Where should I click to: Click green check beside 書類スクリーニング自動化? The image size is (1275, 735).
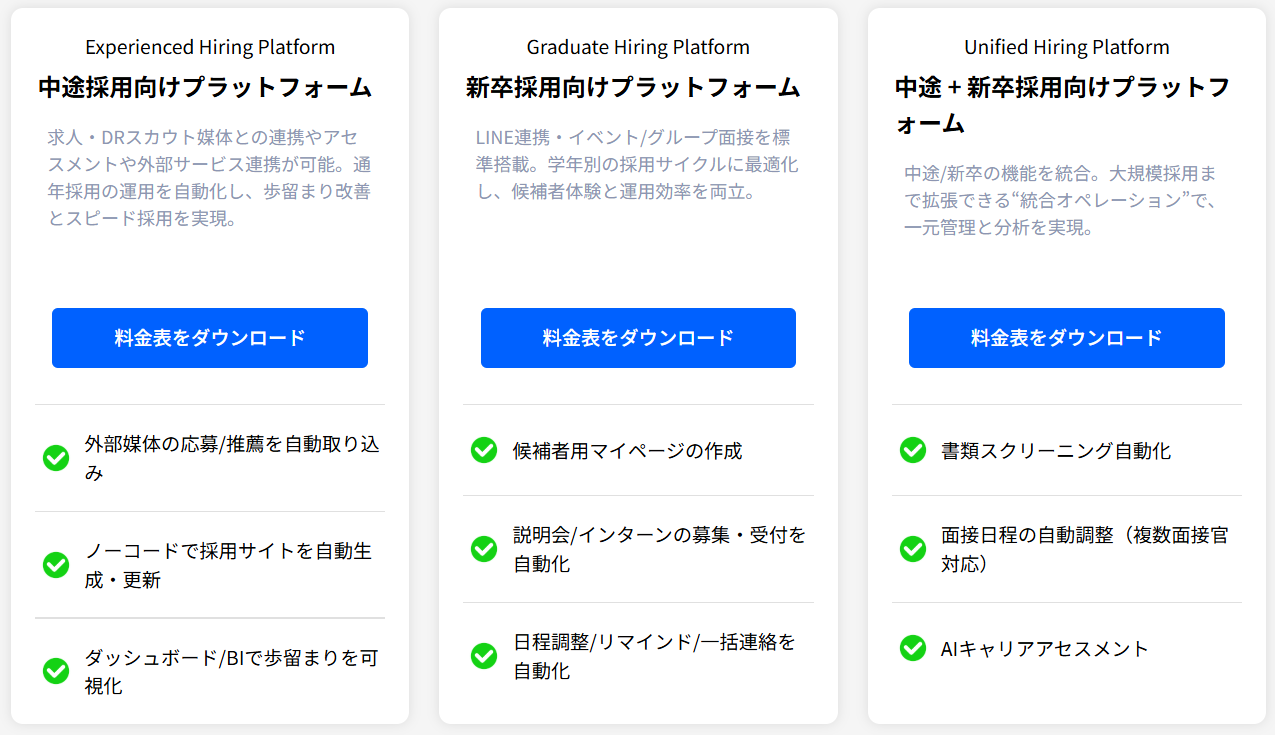[913, 450]
